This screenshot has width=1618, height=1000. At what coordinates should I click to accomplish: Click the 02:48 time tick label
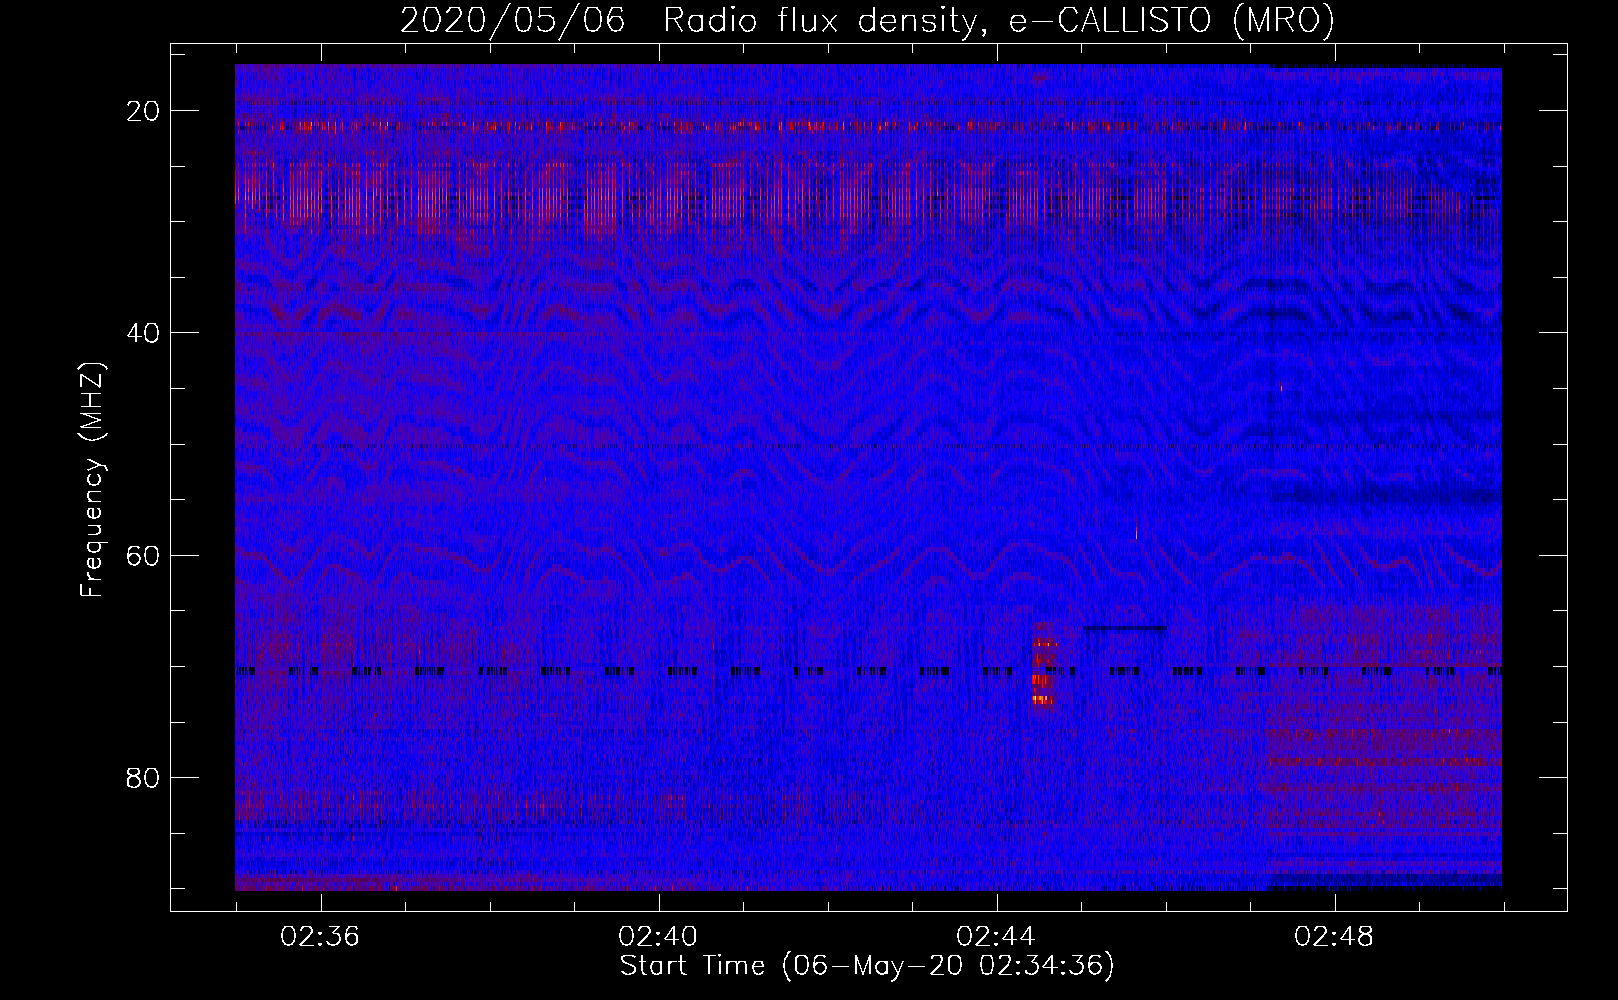(x=1334, y=937)
